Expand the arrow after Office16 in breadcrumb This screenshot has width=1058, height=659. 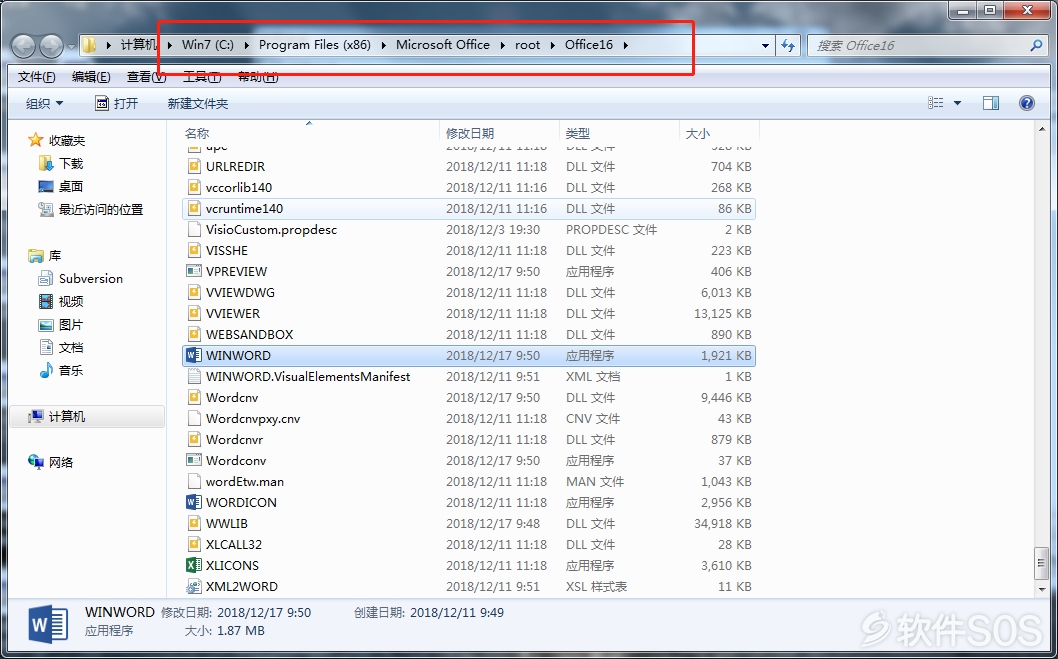(626, 45)
